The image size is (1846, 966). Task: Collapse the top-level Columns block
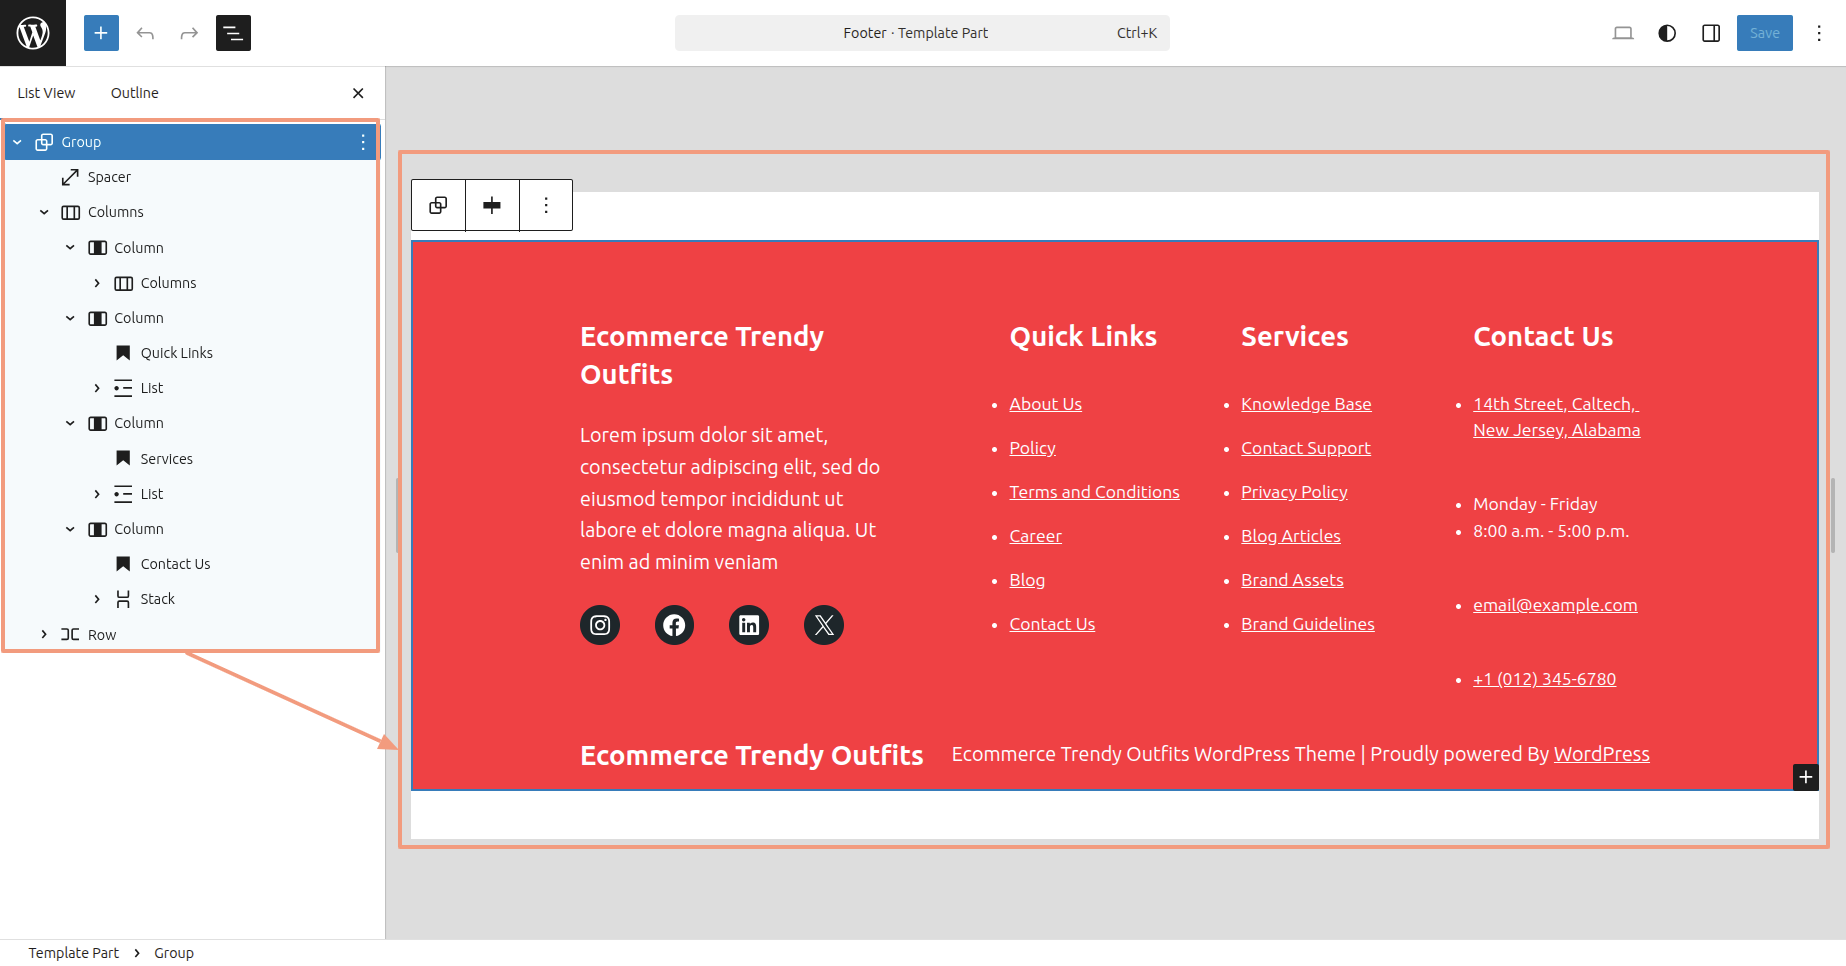[x=44, y=212]
